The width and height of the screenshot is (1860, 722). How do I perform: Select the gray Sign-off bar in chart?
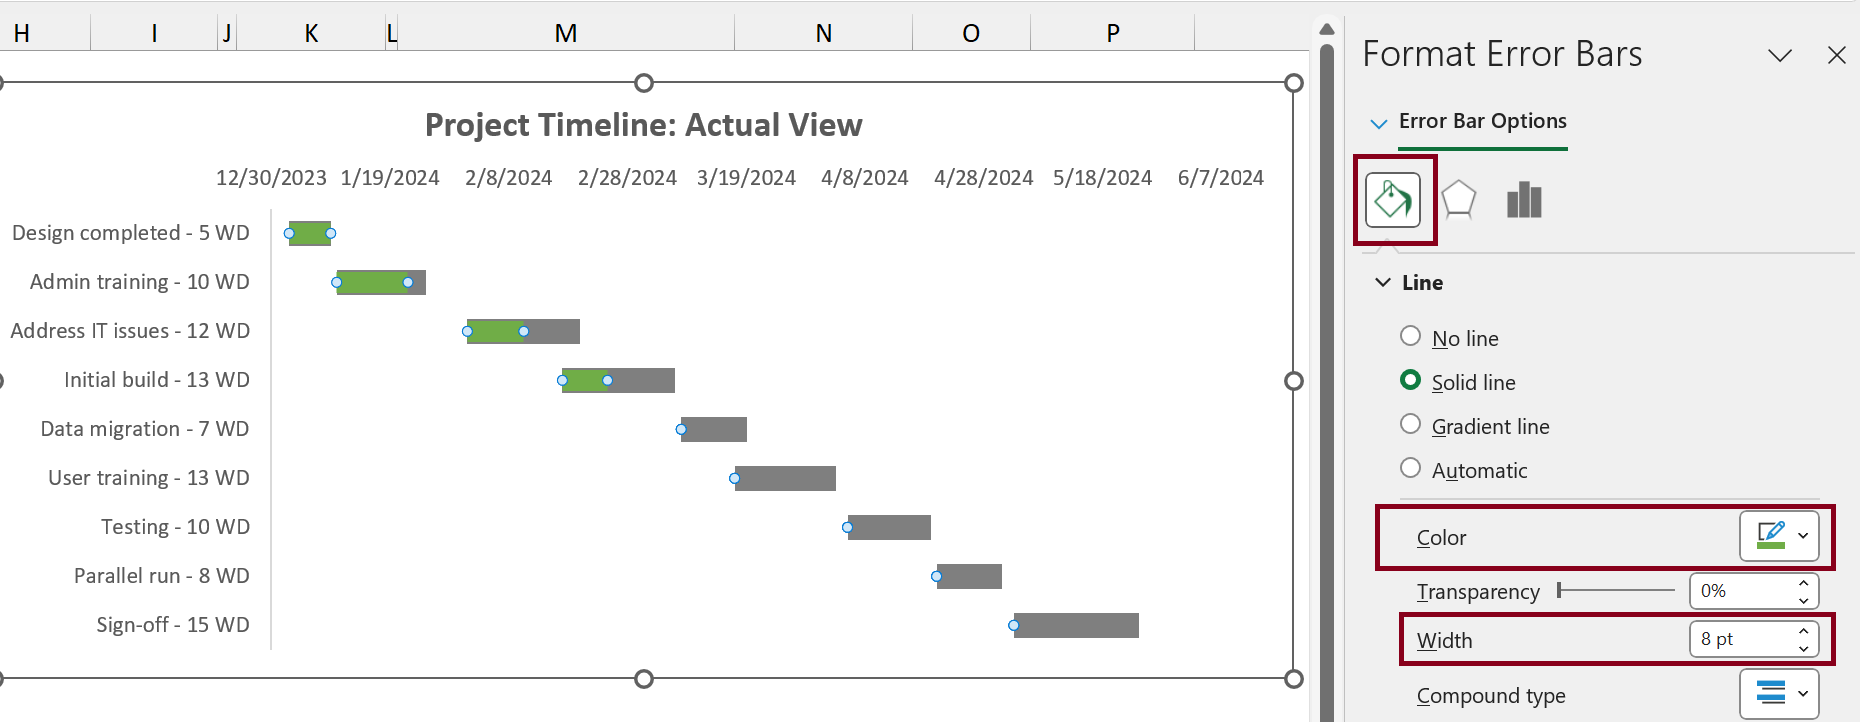(1077, 625)
